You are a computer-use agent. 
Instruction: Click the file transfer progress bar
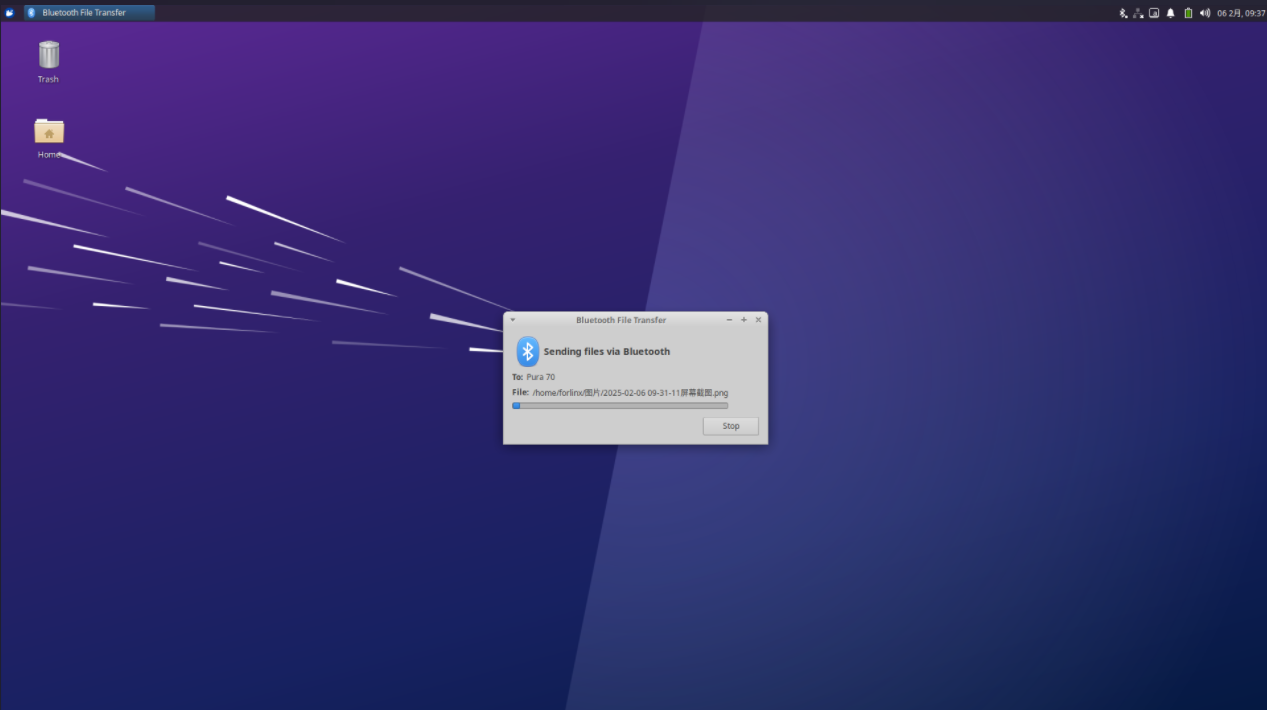(620, 406)
